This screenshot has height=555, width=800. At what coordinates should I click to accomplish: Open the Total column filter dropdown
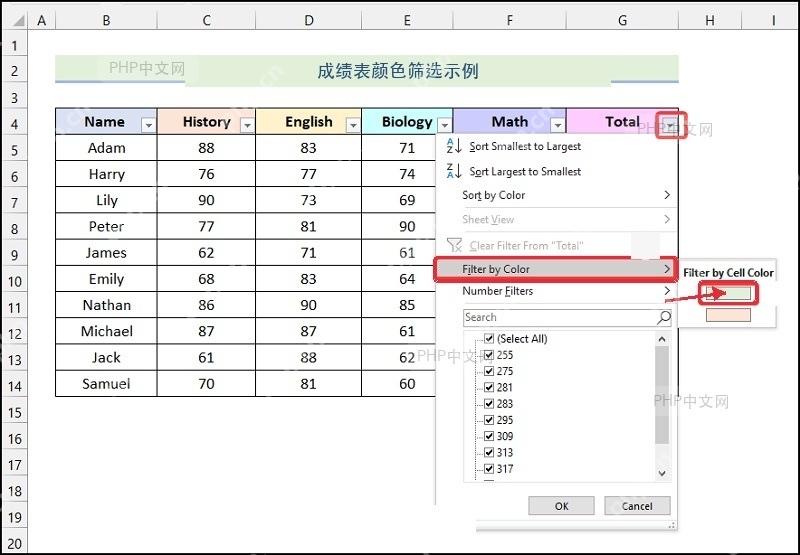click(x=670, y=124)
